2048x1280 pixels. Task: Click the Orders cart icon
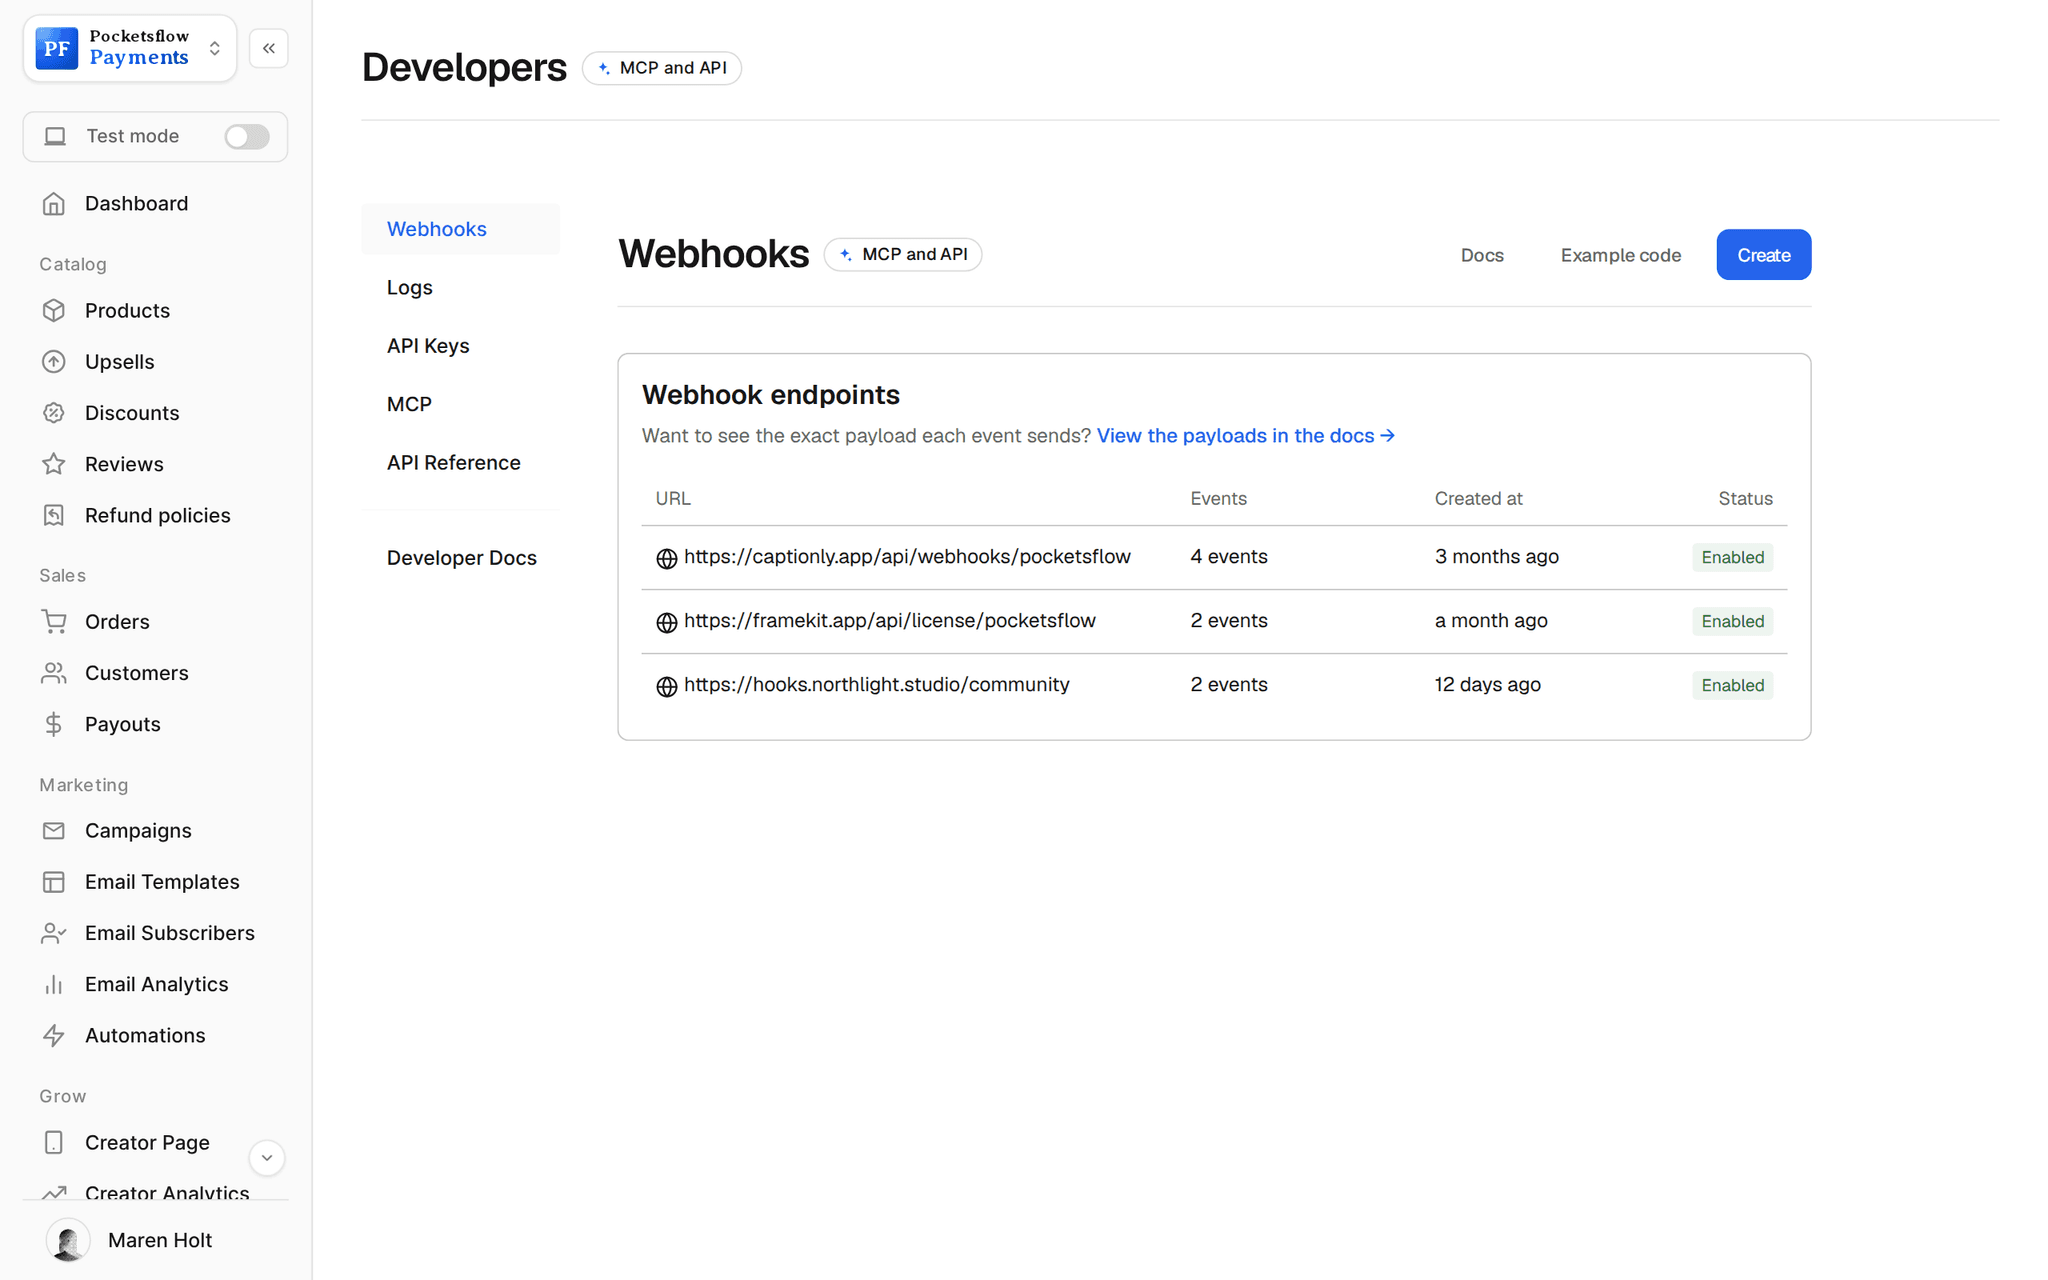point(54,622)
